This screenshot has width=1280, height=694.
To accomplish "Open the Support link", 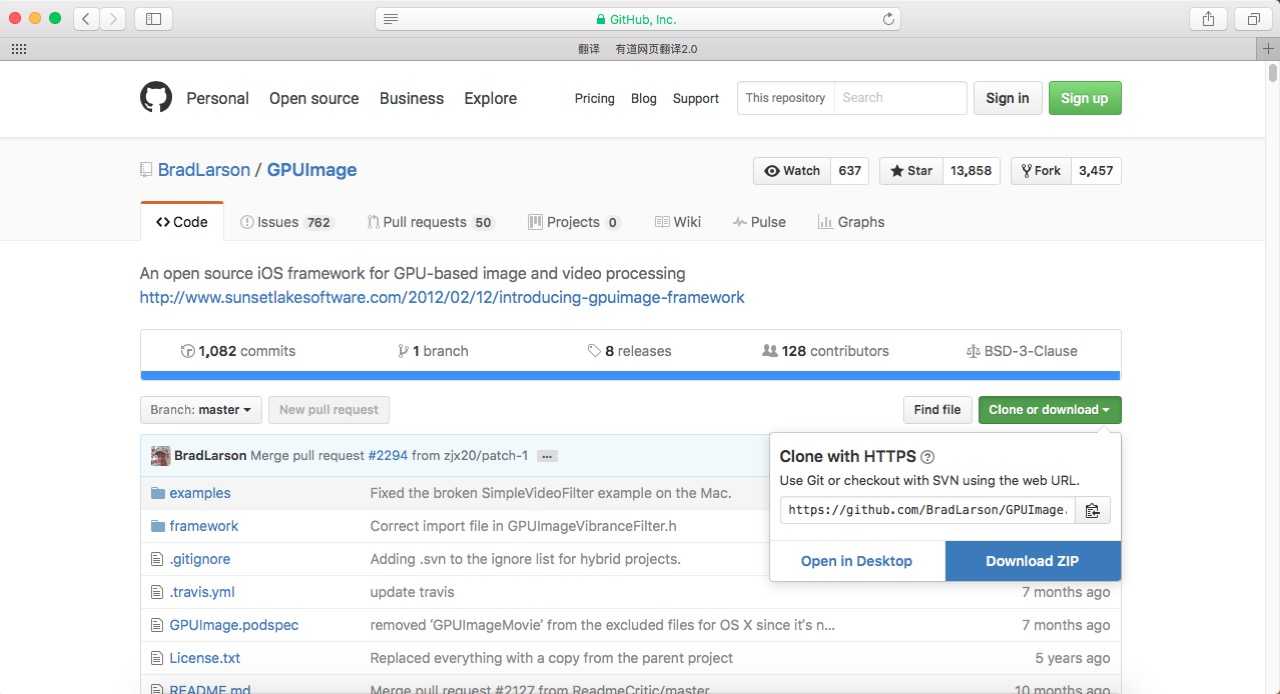I will point(696,98).
